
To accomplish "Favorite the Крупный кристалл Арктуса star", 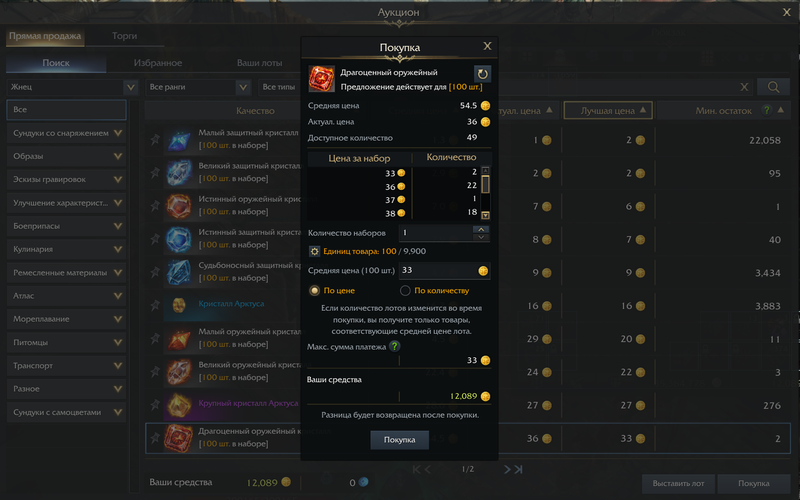I will pyautogui.click(x=155, y=405).
